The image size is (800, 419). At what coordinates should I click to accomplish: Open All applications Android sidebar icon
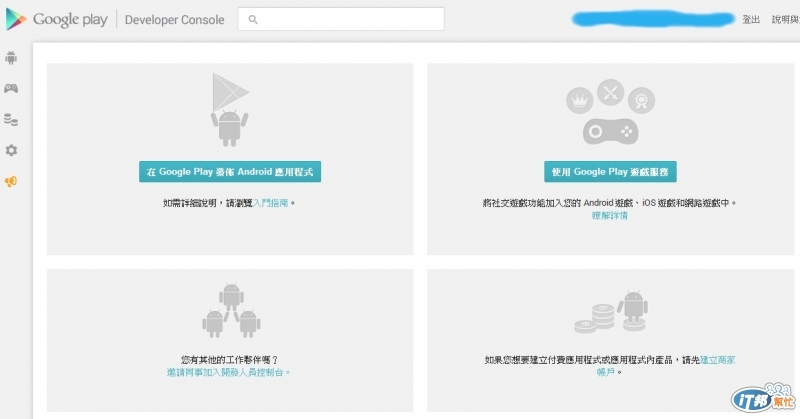[x=11, y=58]
